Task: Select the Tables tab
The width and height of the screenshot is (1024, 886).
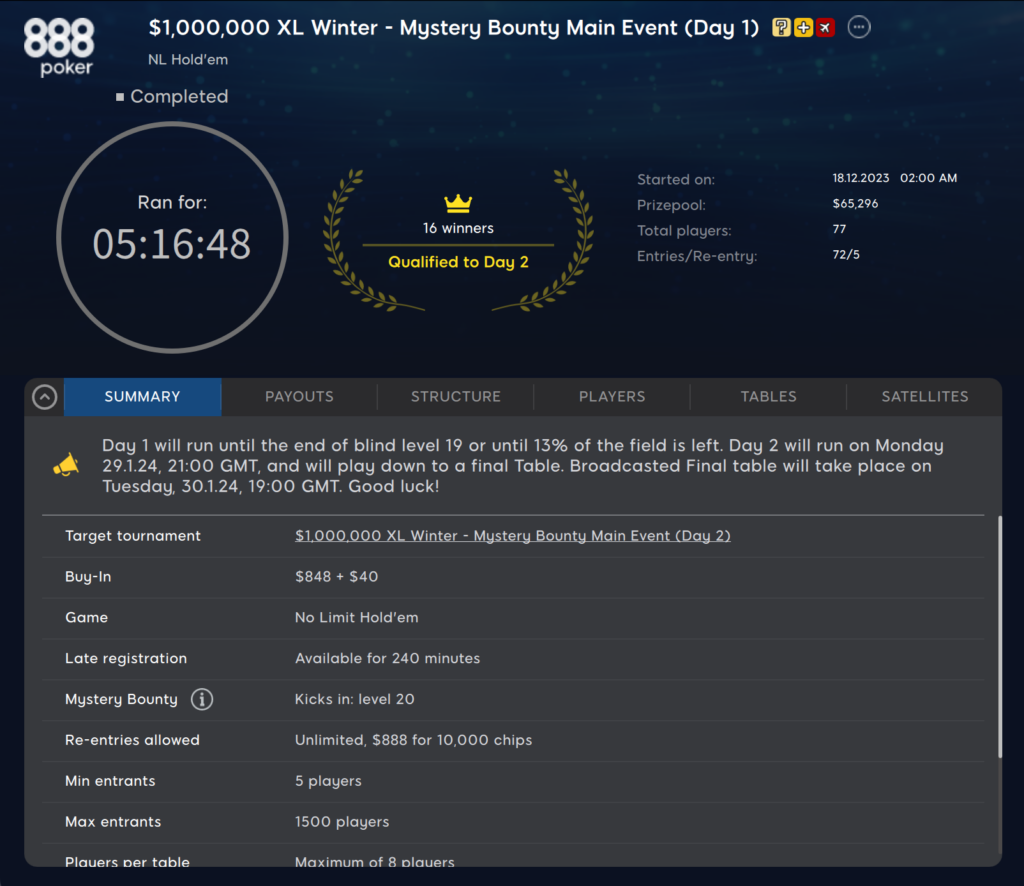Action: [x=768, y=397]
